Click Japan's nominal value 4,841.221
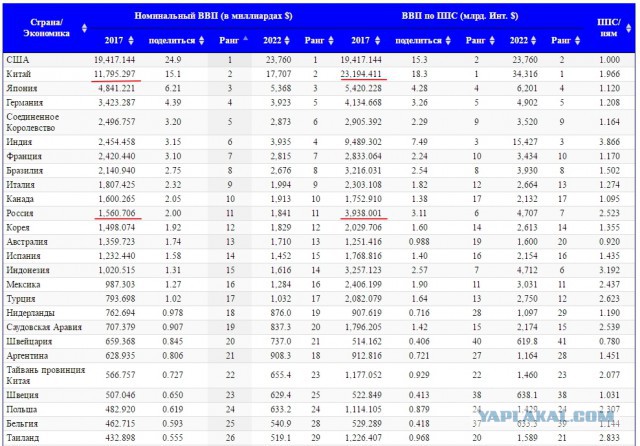 point(117,88)
